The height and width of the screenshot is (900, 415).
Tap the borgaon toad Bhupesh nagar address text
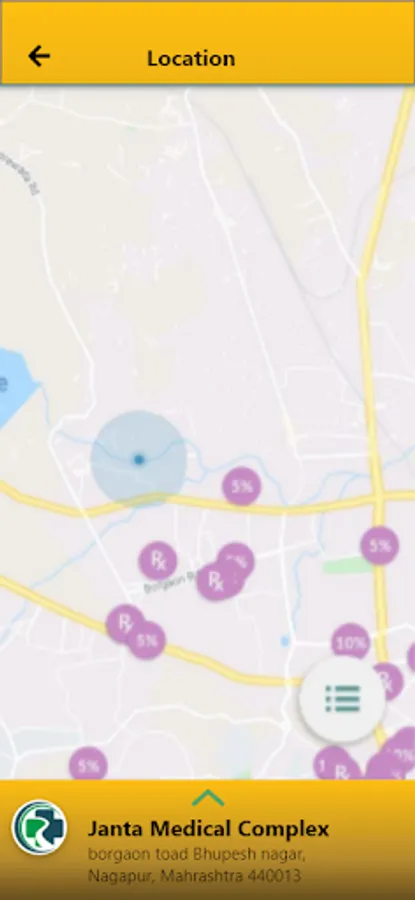click(x=196, y=855)
